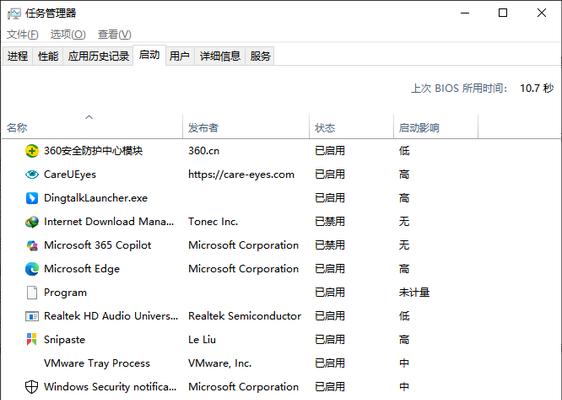Screen dimensions: 562x400
Task: Select the Internet Download Mana... entry
Action: tap(109, 222)
